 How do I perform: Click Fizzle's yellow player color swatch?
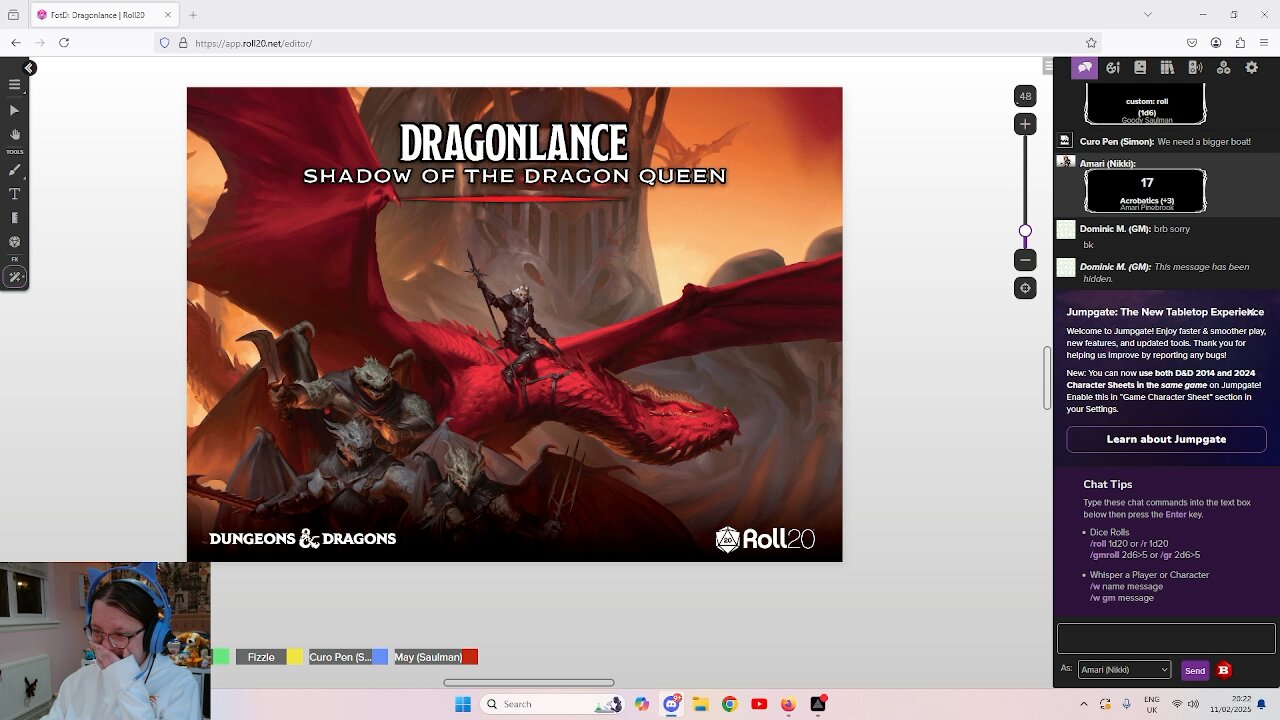point(295,657)
